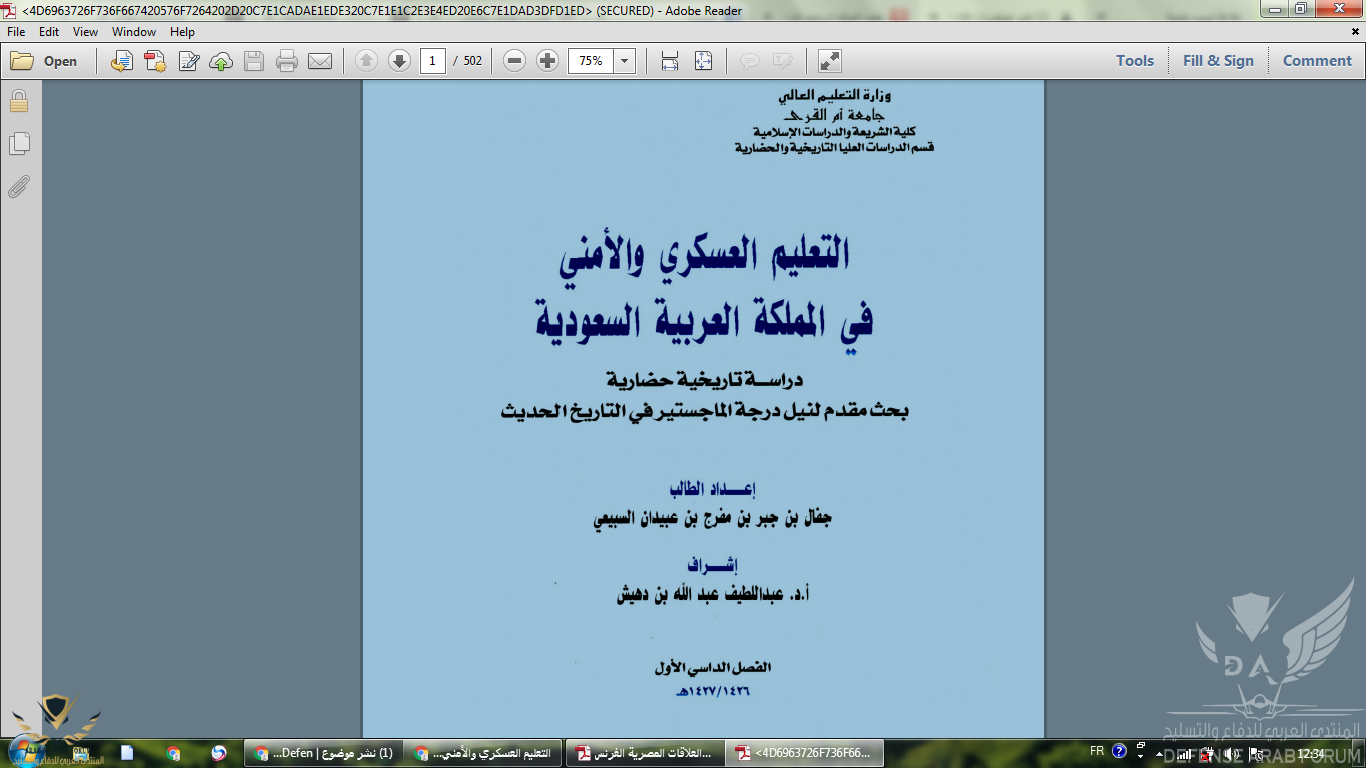
Task: Click the fit width scrolling icon
Action: click(x=670, y=61)
